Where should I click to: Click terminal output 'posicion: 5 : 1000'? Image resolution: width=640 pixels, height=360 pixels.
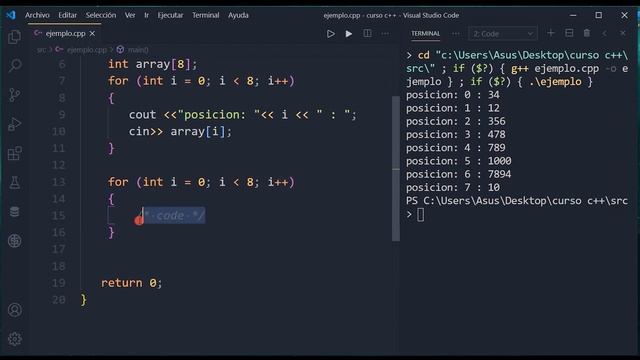[x=458, y=161]
